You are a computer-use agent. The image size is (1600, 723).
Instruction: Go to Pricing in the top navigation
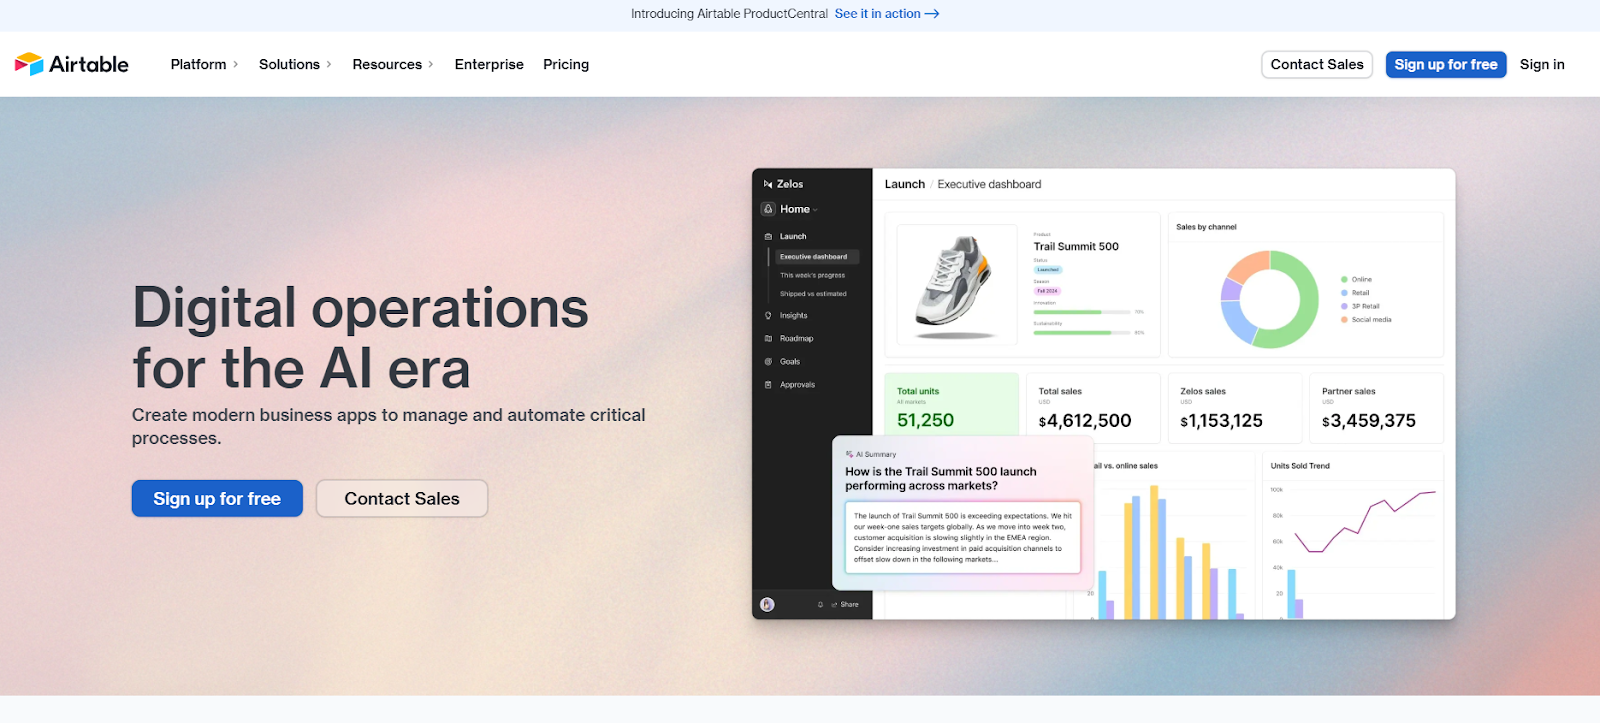tap(566, 64)
